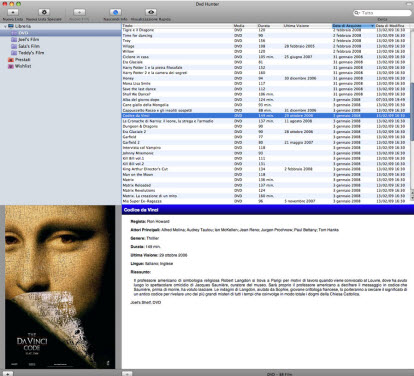The width and height of the screenshot is (414, 376).
Task: Sort by the Ultima Visione column header
Action: [x=307, y=26]
